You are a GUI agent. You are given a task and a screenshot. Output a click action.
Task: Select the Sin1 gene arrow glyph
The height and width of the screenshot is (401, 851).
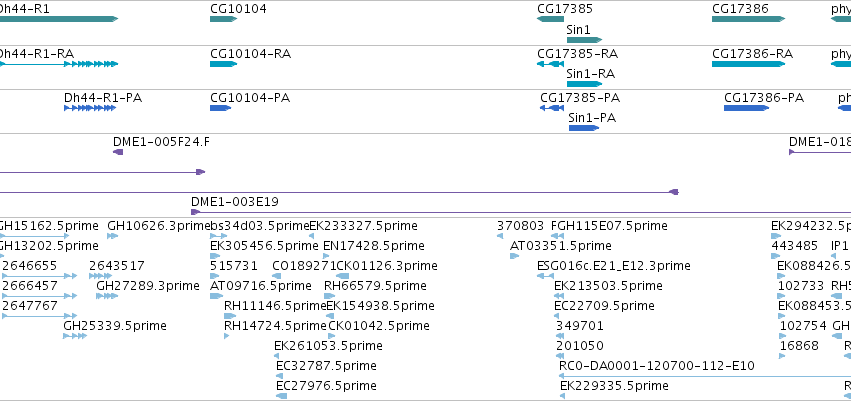coord(585,40)
